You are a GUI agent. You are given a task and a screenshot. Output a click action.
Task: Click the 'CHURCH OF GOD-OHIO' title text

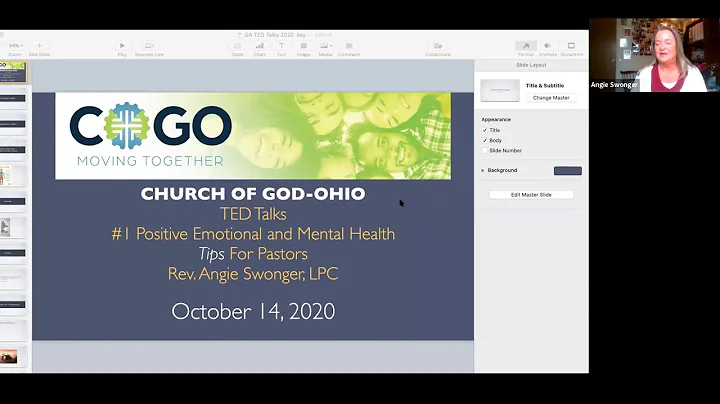tap(253, 194)
